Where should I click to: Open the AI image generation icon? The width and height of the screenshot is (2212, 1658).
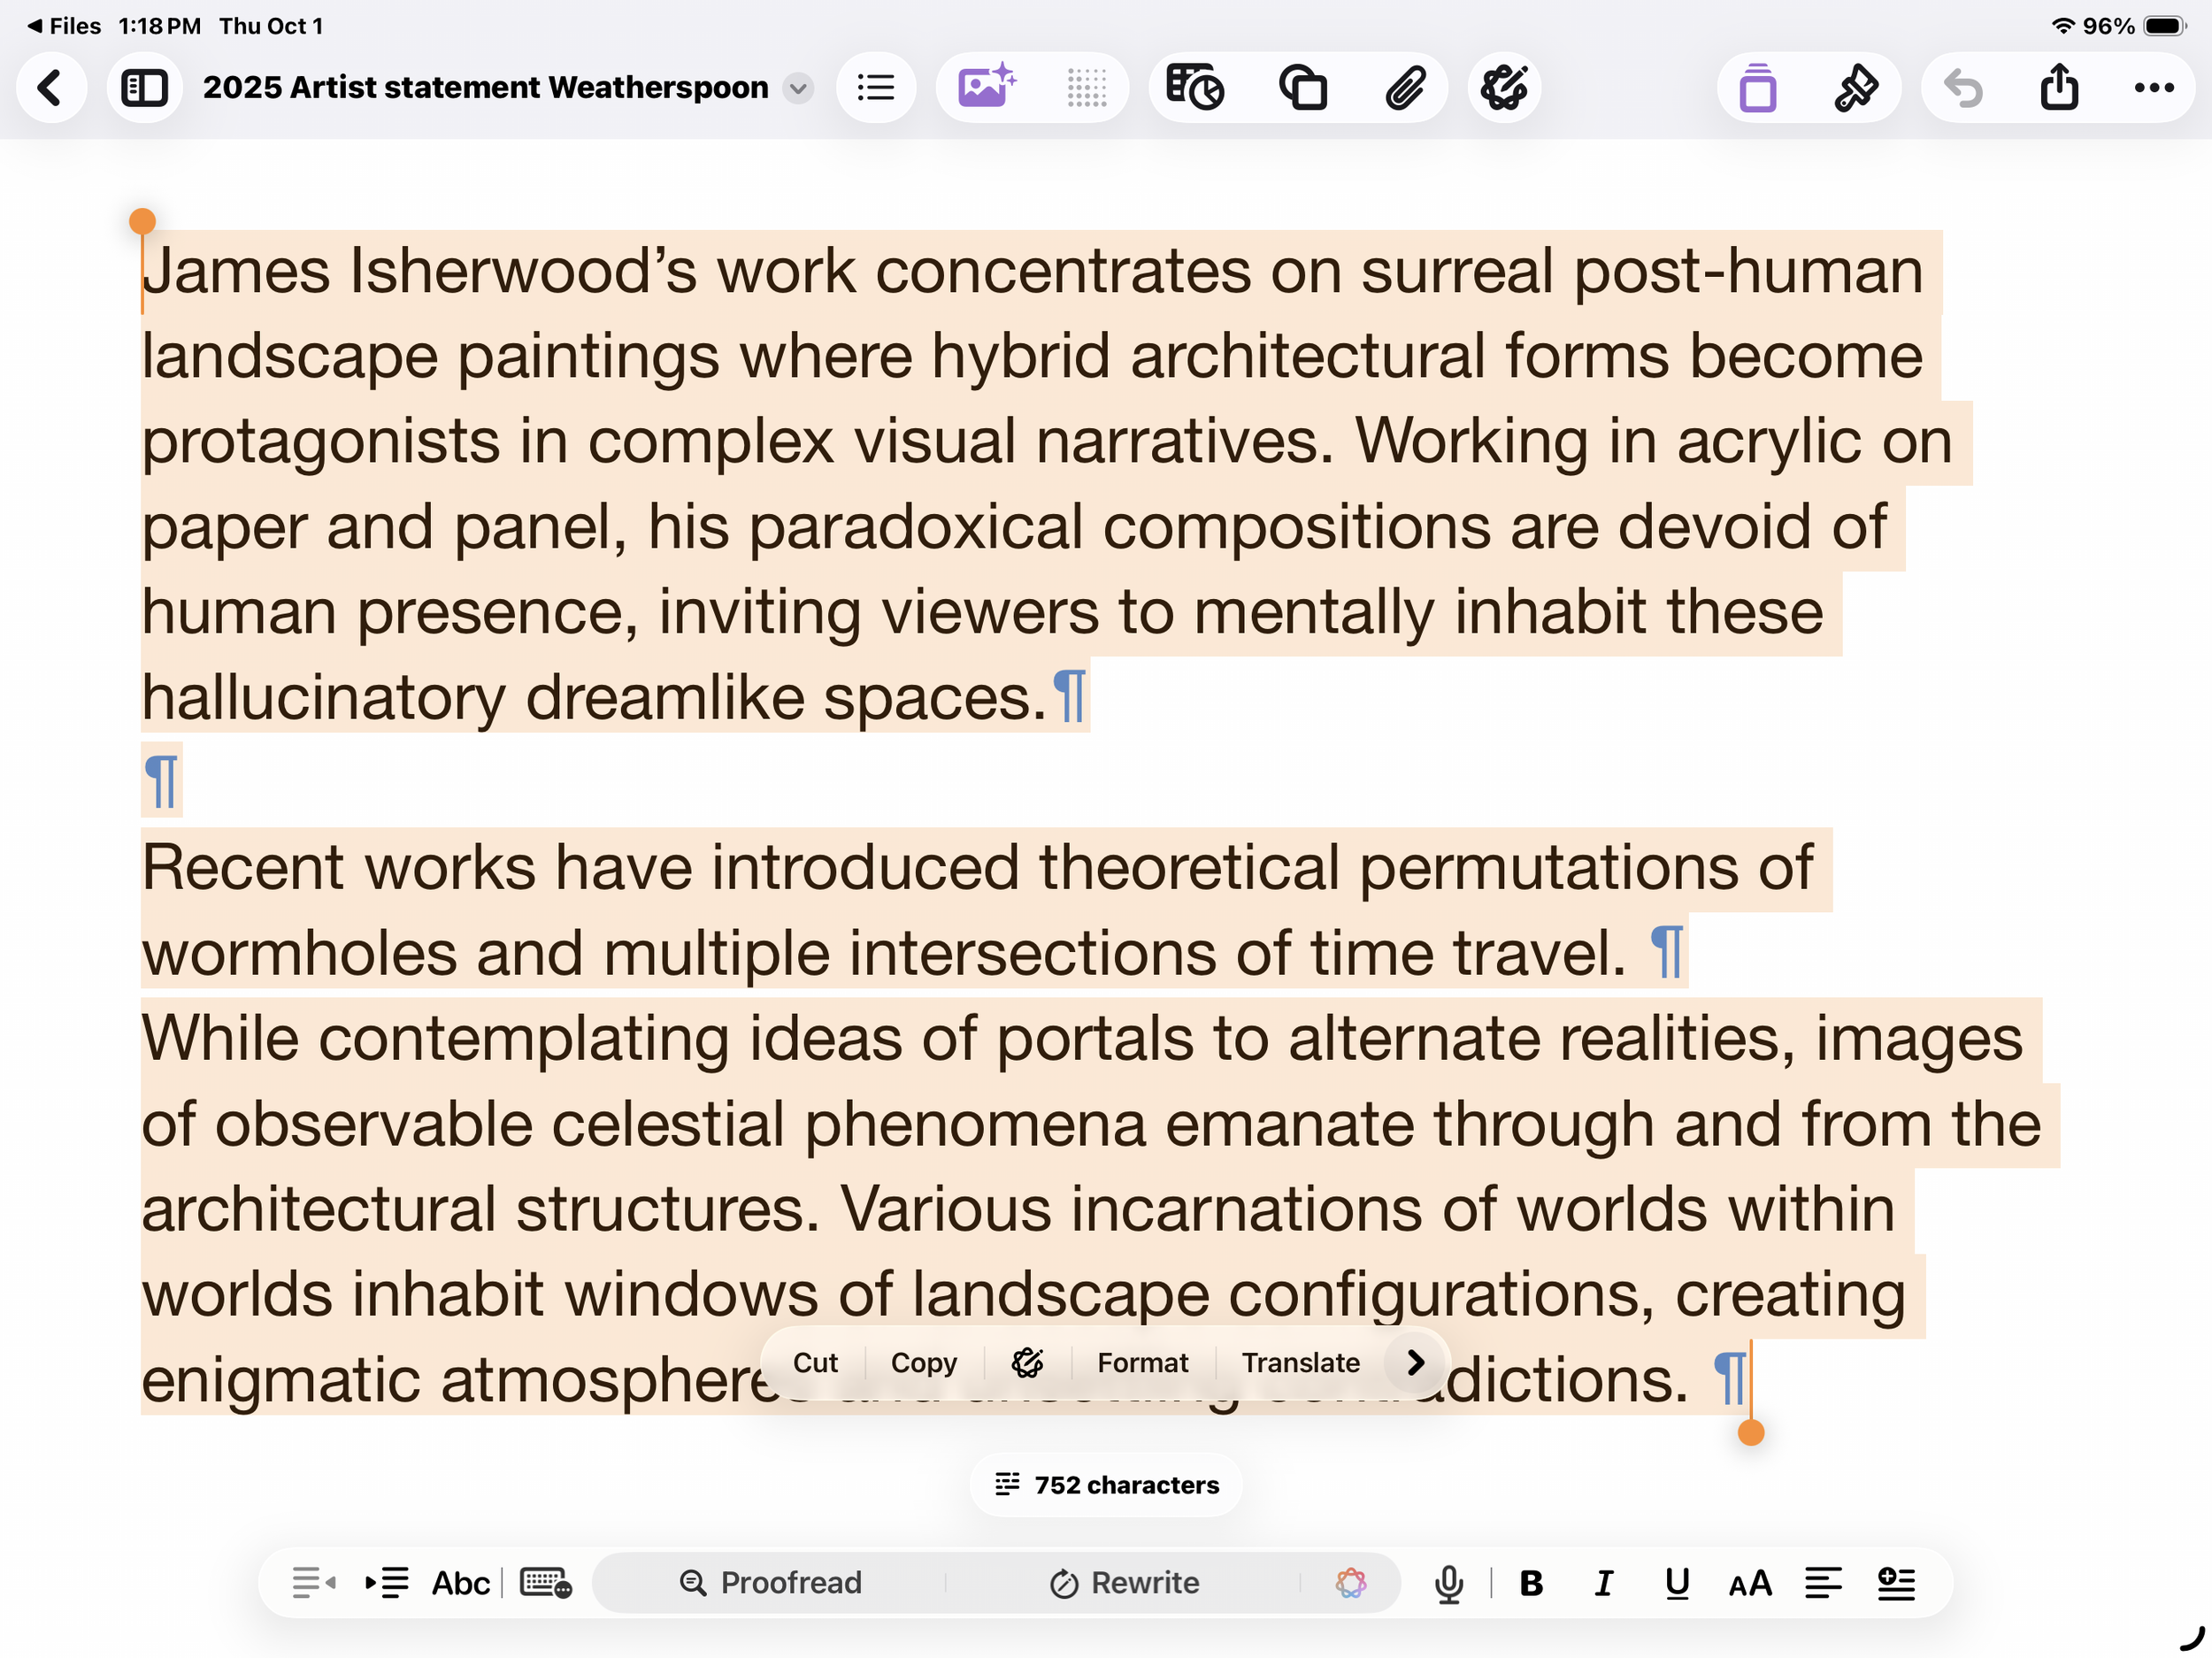click(x=986, y=88)
